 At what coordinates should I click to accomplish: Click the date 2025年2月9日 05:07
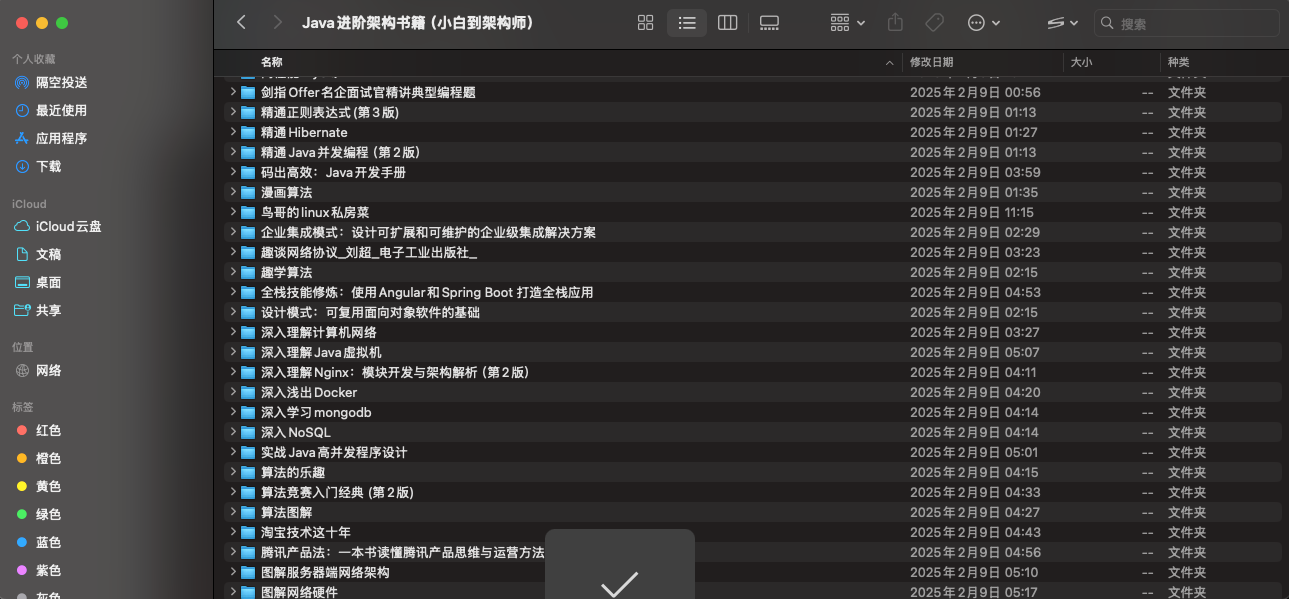(975, 352)
